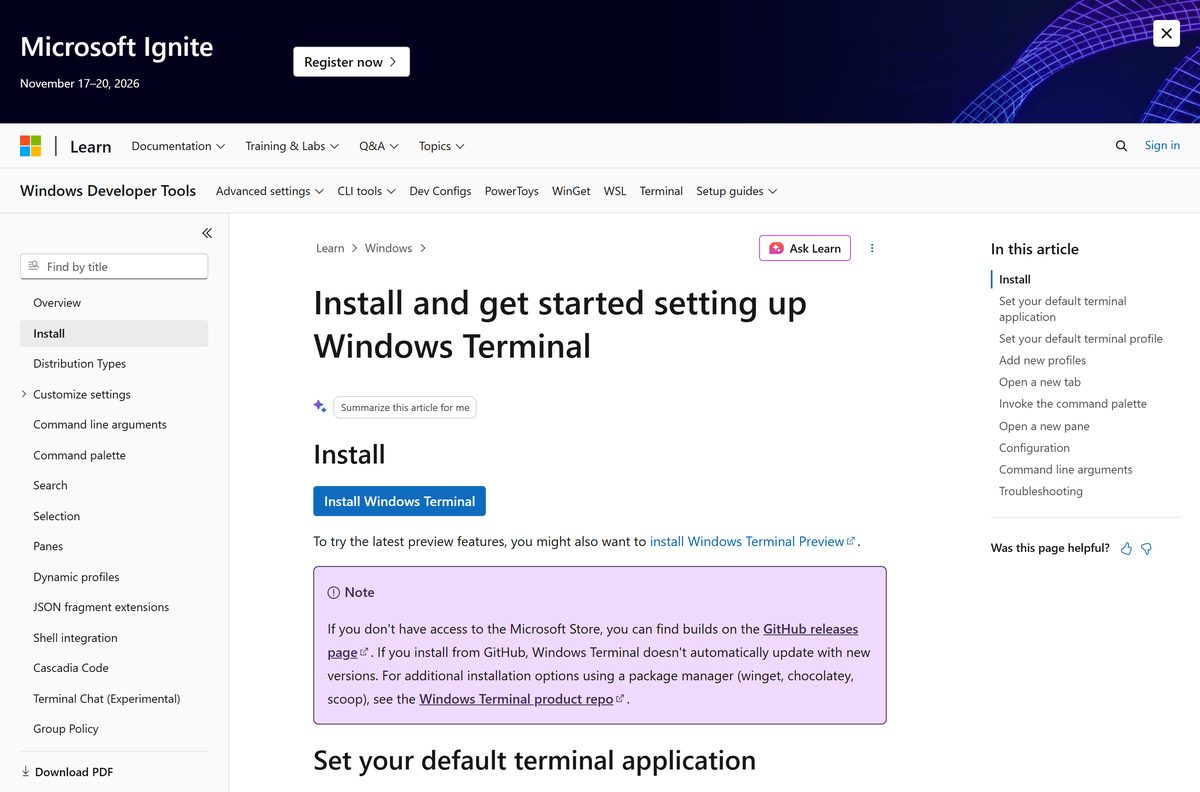Click Summarize this article for me

(x=405, y=407)
